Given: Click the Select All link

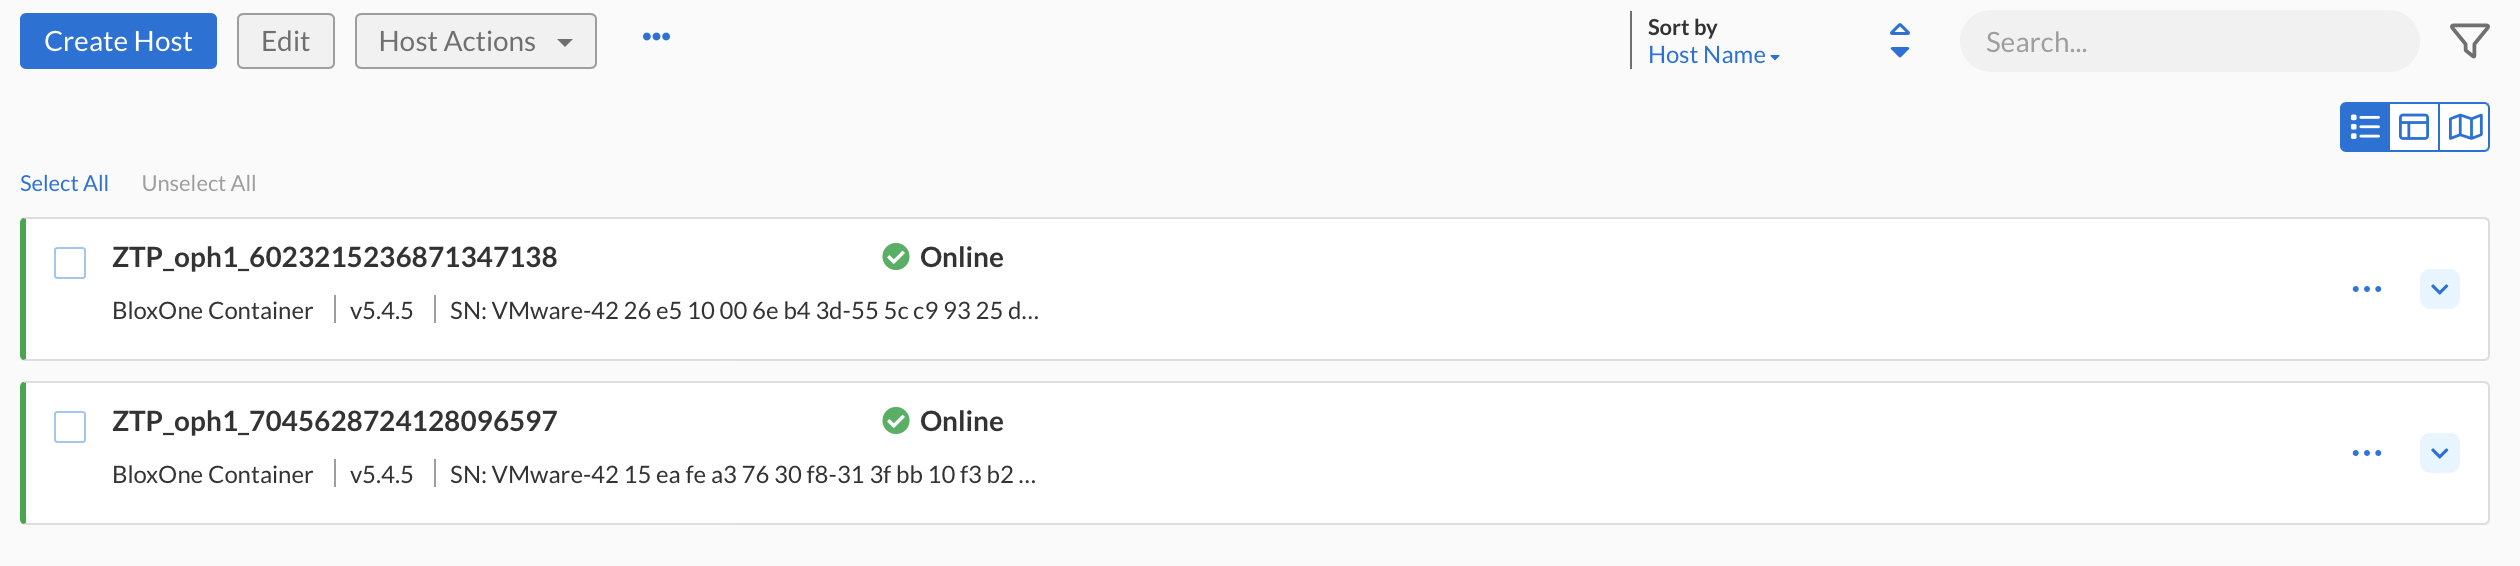Looking at the screenshot, I should click(64, 183).
